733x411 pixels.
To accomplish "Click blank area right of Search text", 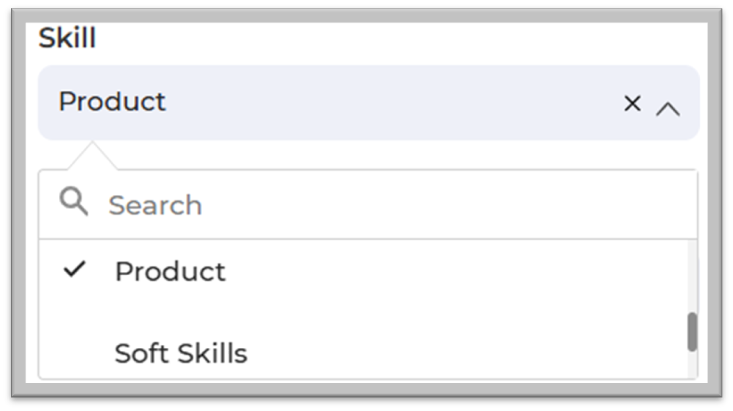I will (x=450, y=205).
